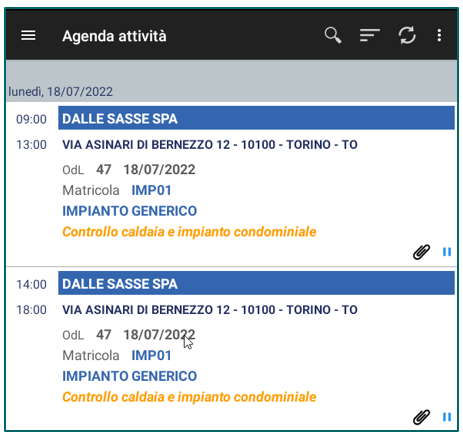Select the 14:00 DALLE SASSE SPA header
Image resolution: width=463 pixels, height=434 pixels.
click(x=256, y=283)
